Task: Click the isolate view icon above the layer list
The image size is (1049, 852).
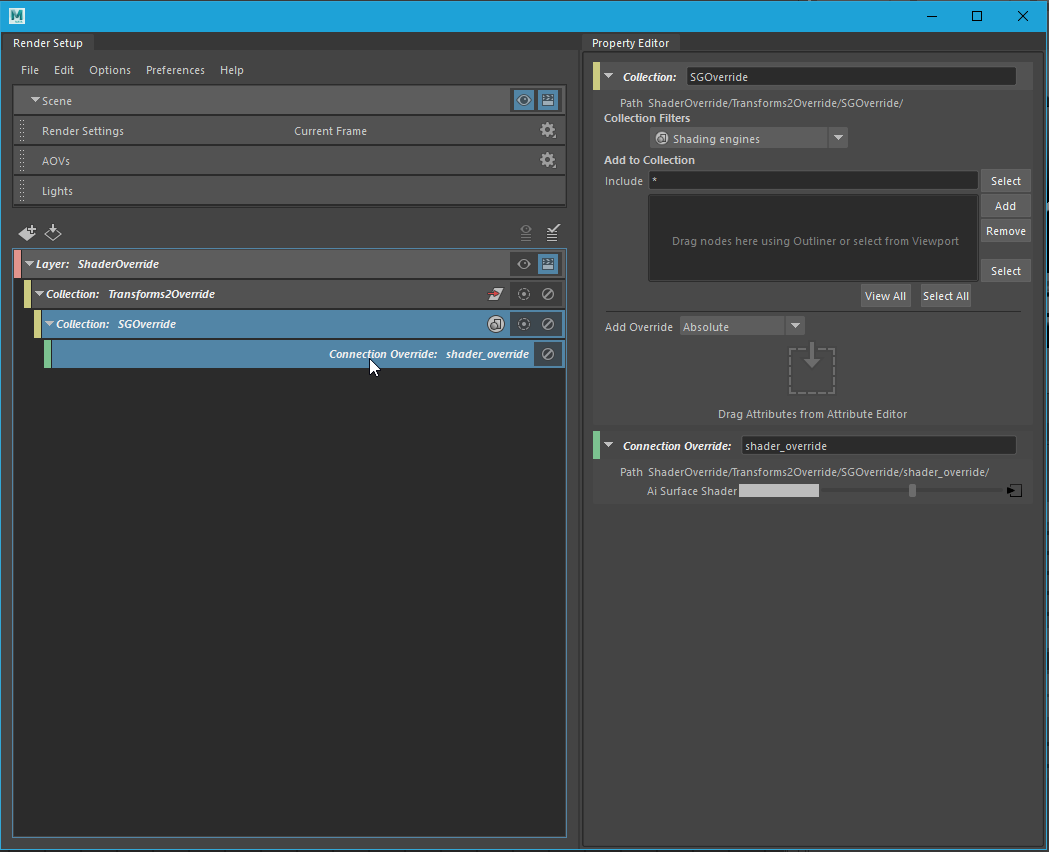Action: 526,232
